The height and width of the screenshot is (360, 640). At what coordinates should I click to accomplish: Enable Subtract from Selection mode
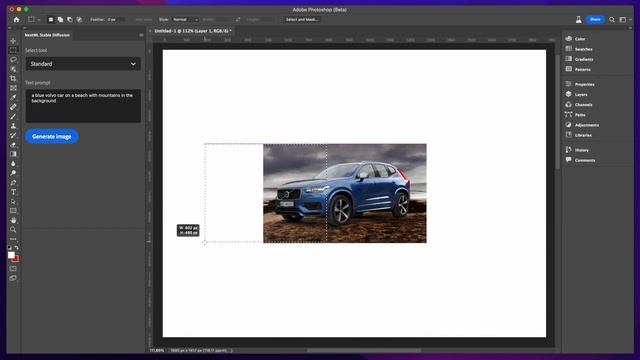(69, 19)
